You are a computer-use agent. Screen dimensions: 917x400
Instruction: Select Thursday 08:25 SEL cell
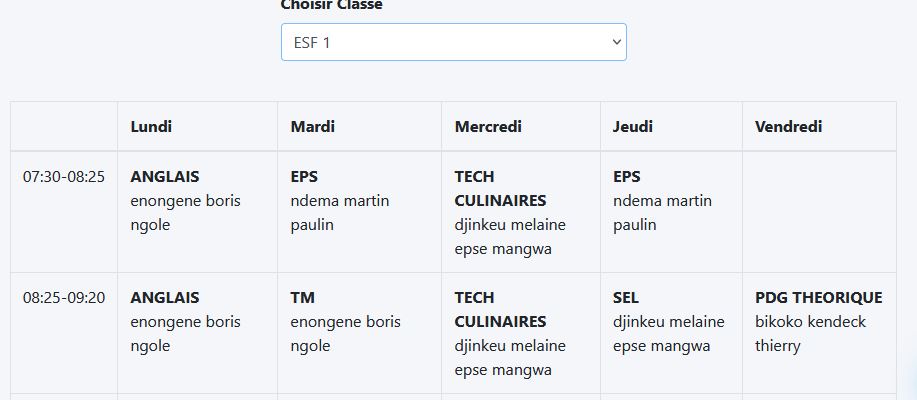coord(671,333)
